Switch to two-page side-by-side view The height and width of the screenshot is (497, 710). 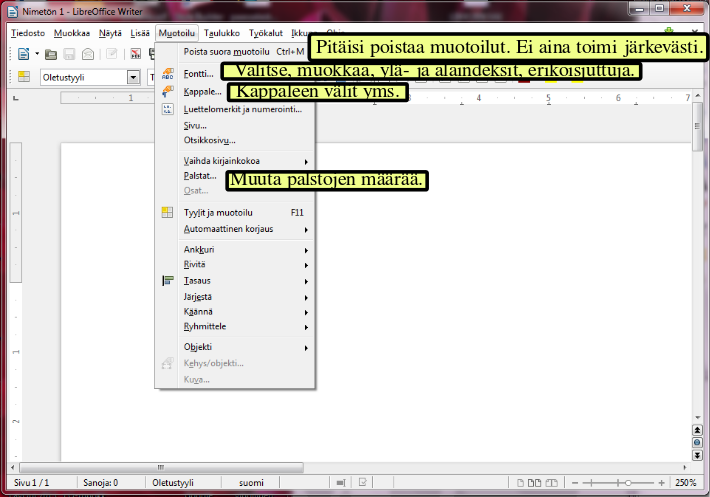tap(534, 483)
